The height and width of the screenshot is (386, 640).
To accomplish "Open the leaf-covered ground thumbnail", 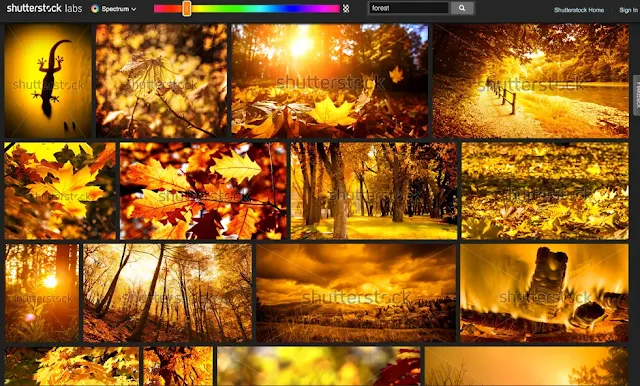I will coord(545,191).
